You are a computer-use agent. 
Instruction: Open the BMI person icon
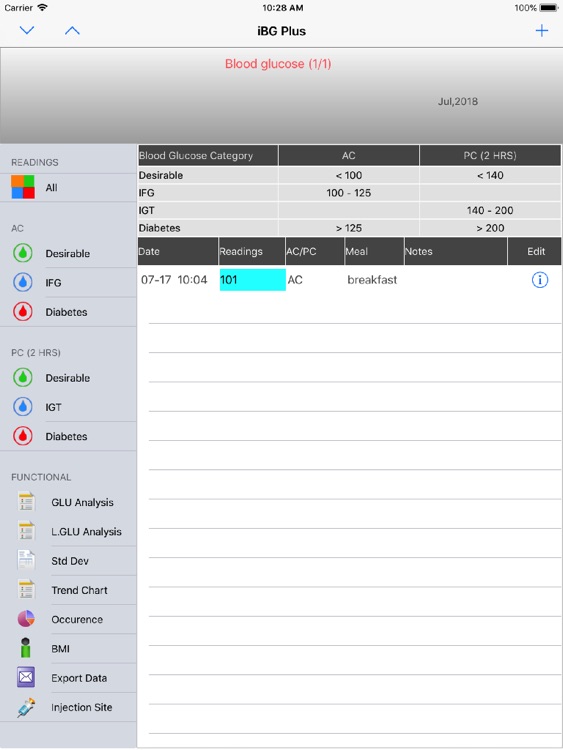coord(26,648)
